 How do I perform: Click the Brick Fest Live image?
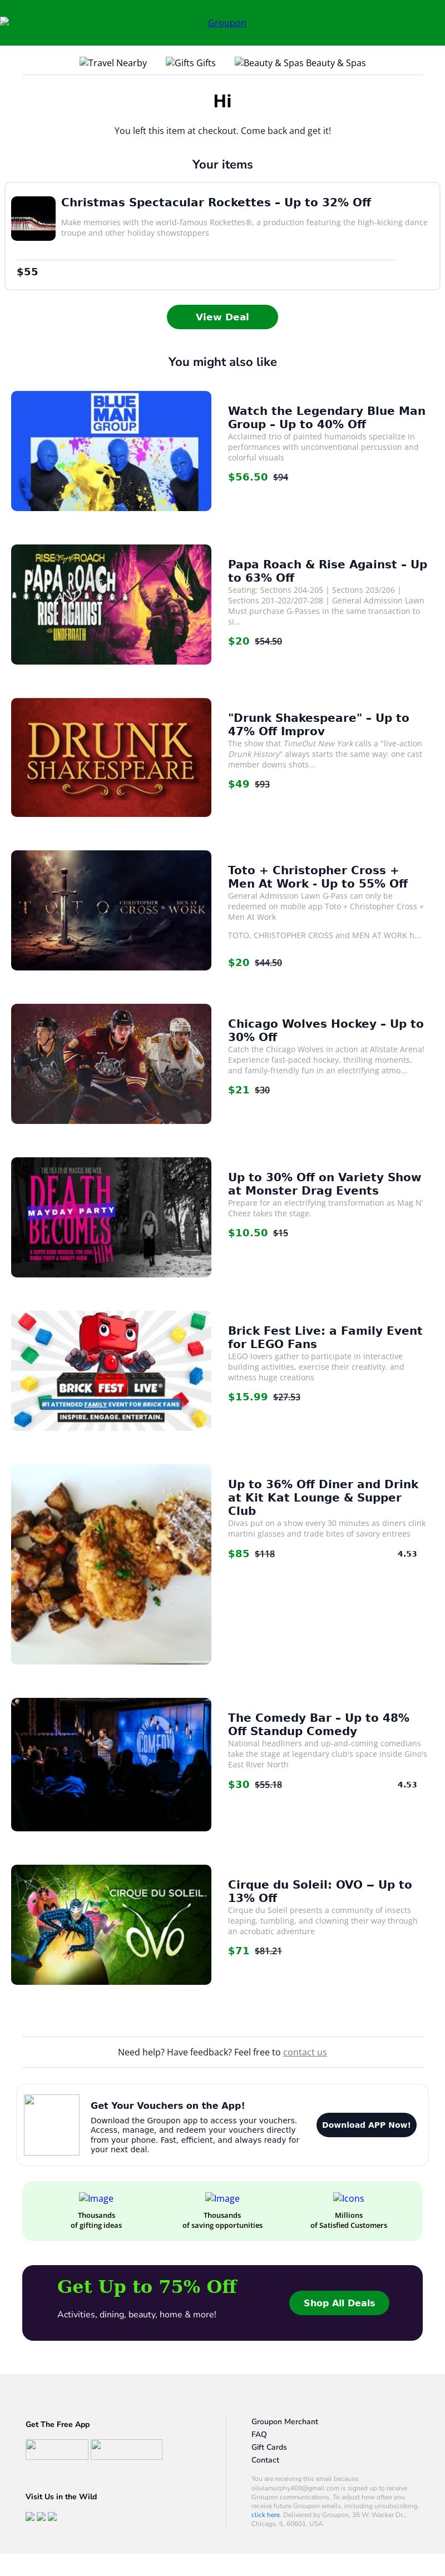tap(111, 1370)
